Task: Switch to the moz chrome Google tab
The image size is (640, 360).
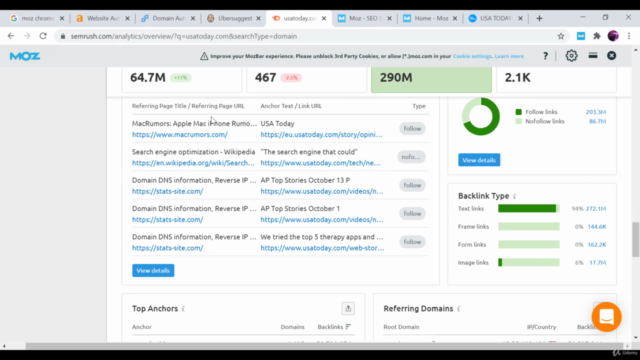Action: click(x=37, y=18)
